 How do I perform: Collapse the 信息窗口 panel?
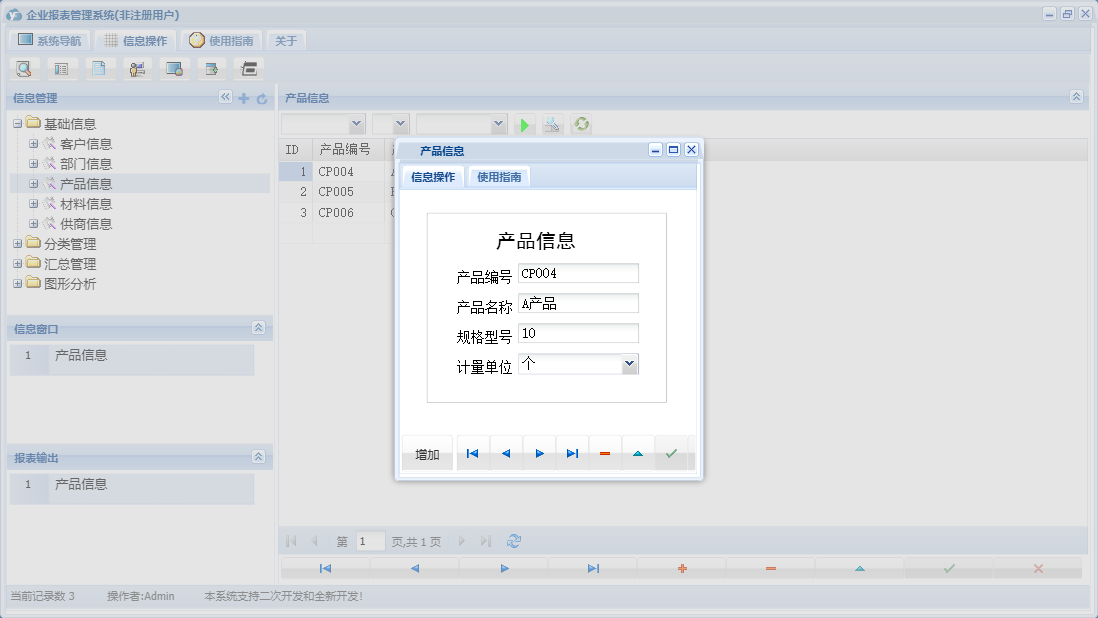[258, 328]
